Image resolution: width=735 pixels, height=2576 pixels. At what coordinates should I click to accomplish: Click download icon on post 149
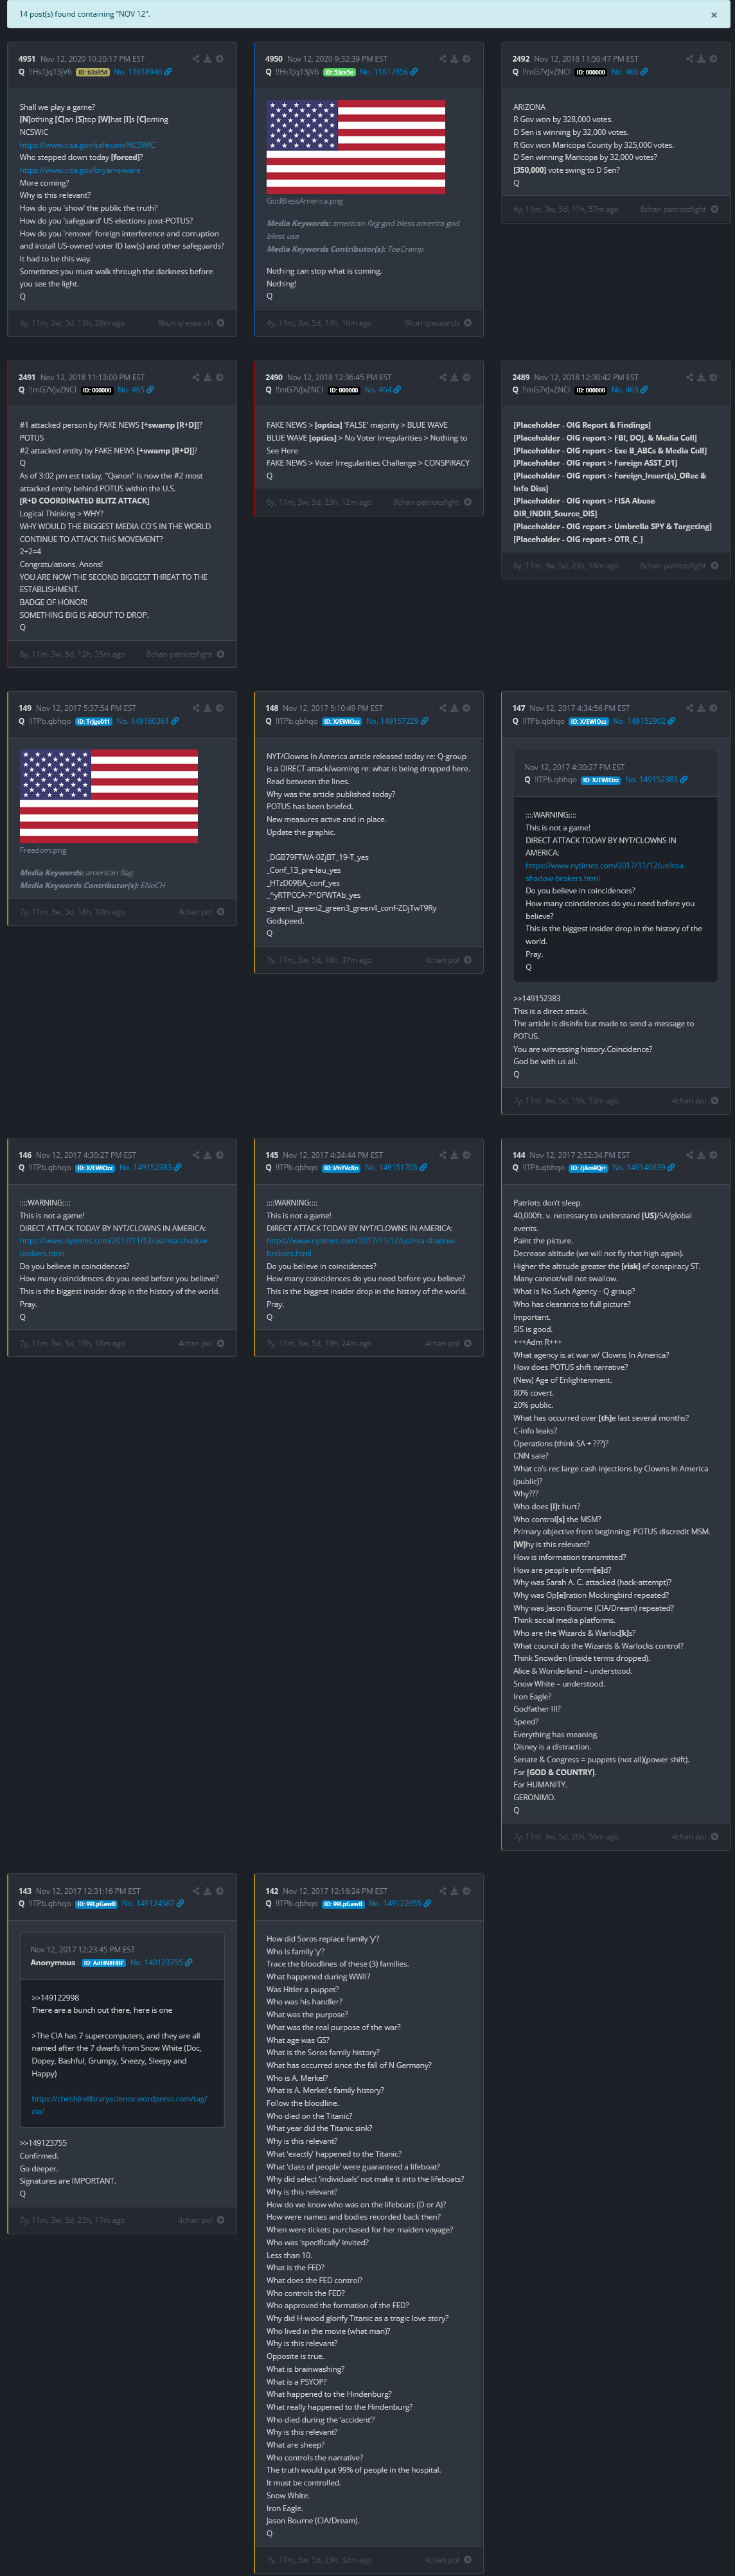208,708
